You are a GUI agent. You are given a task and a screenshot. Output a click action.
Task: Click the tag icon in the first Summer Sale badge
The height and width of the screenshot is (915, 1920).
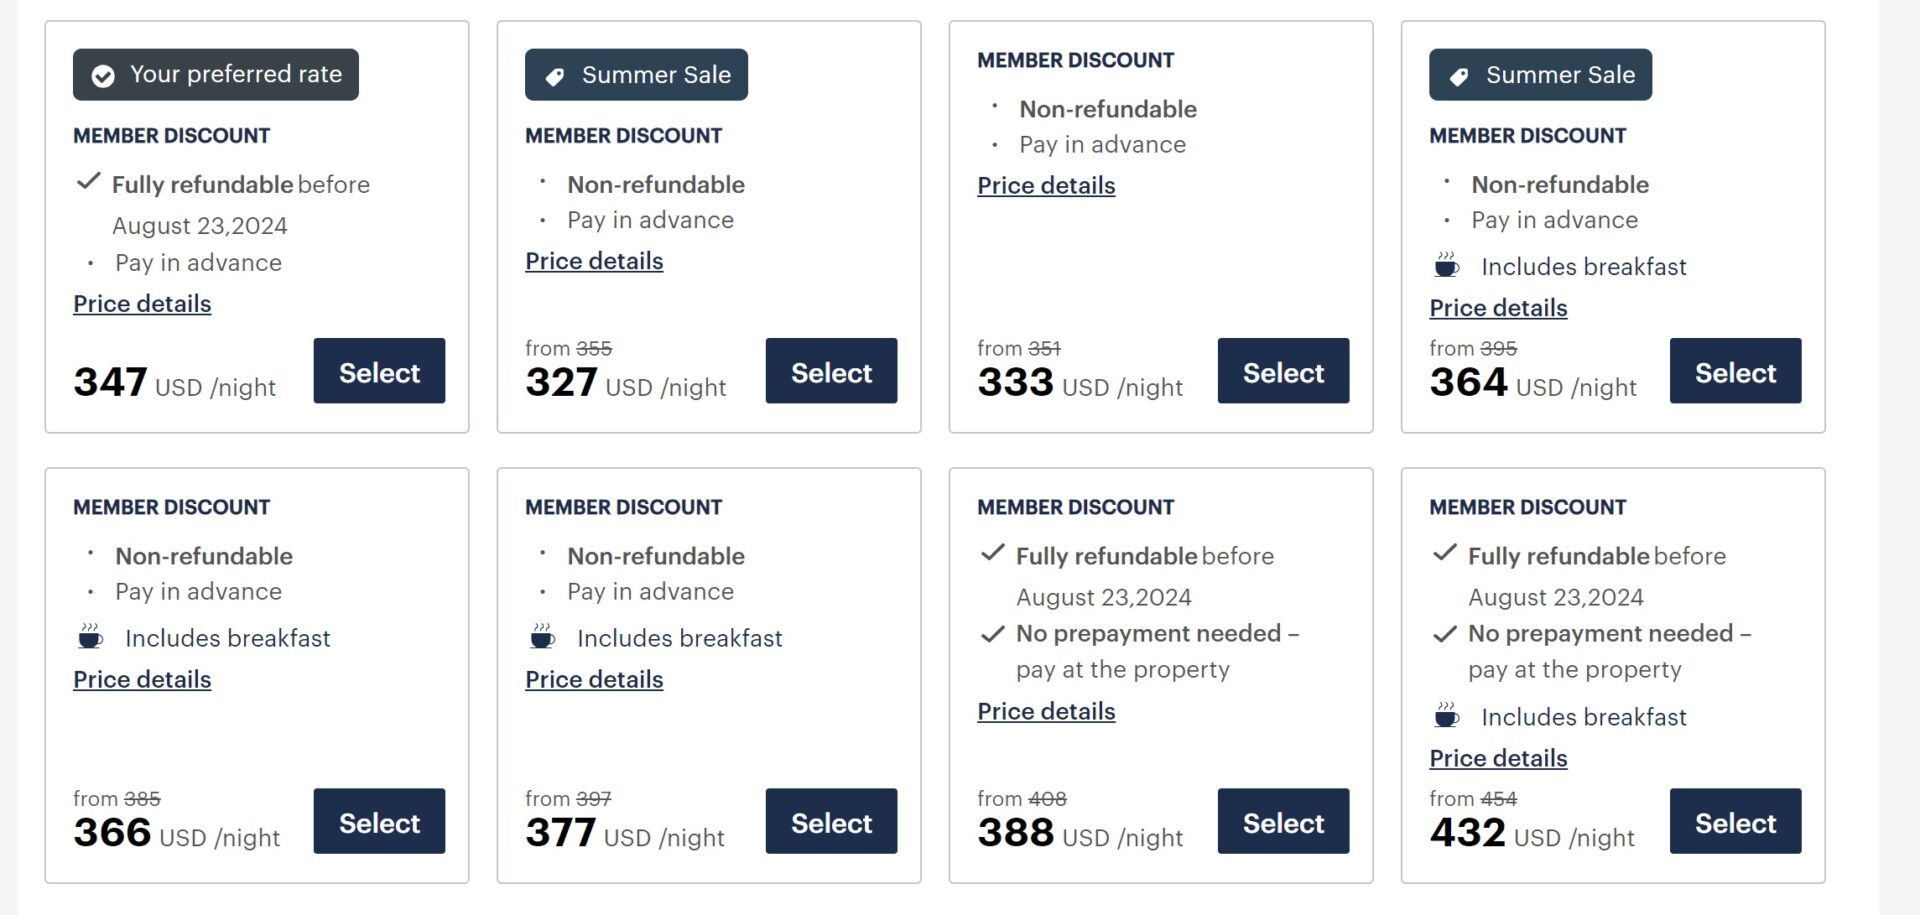[558, 74]
